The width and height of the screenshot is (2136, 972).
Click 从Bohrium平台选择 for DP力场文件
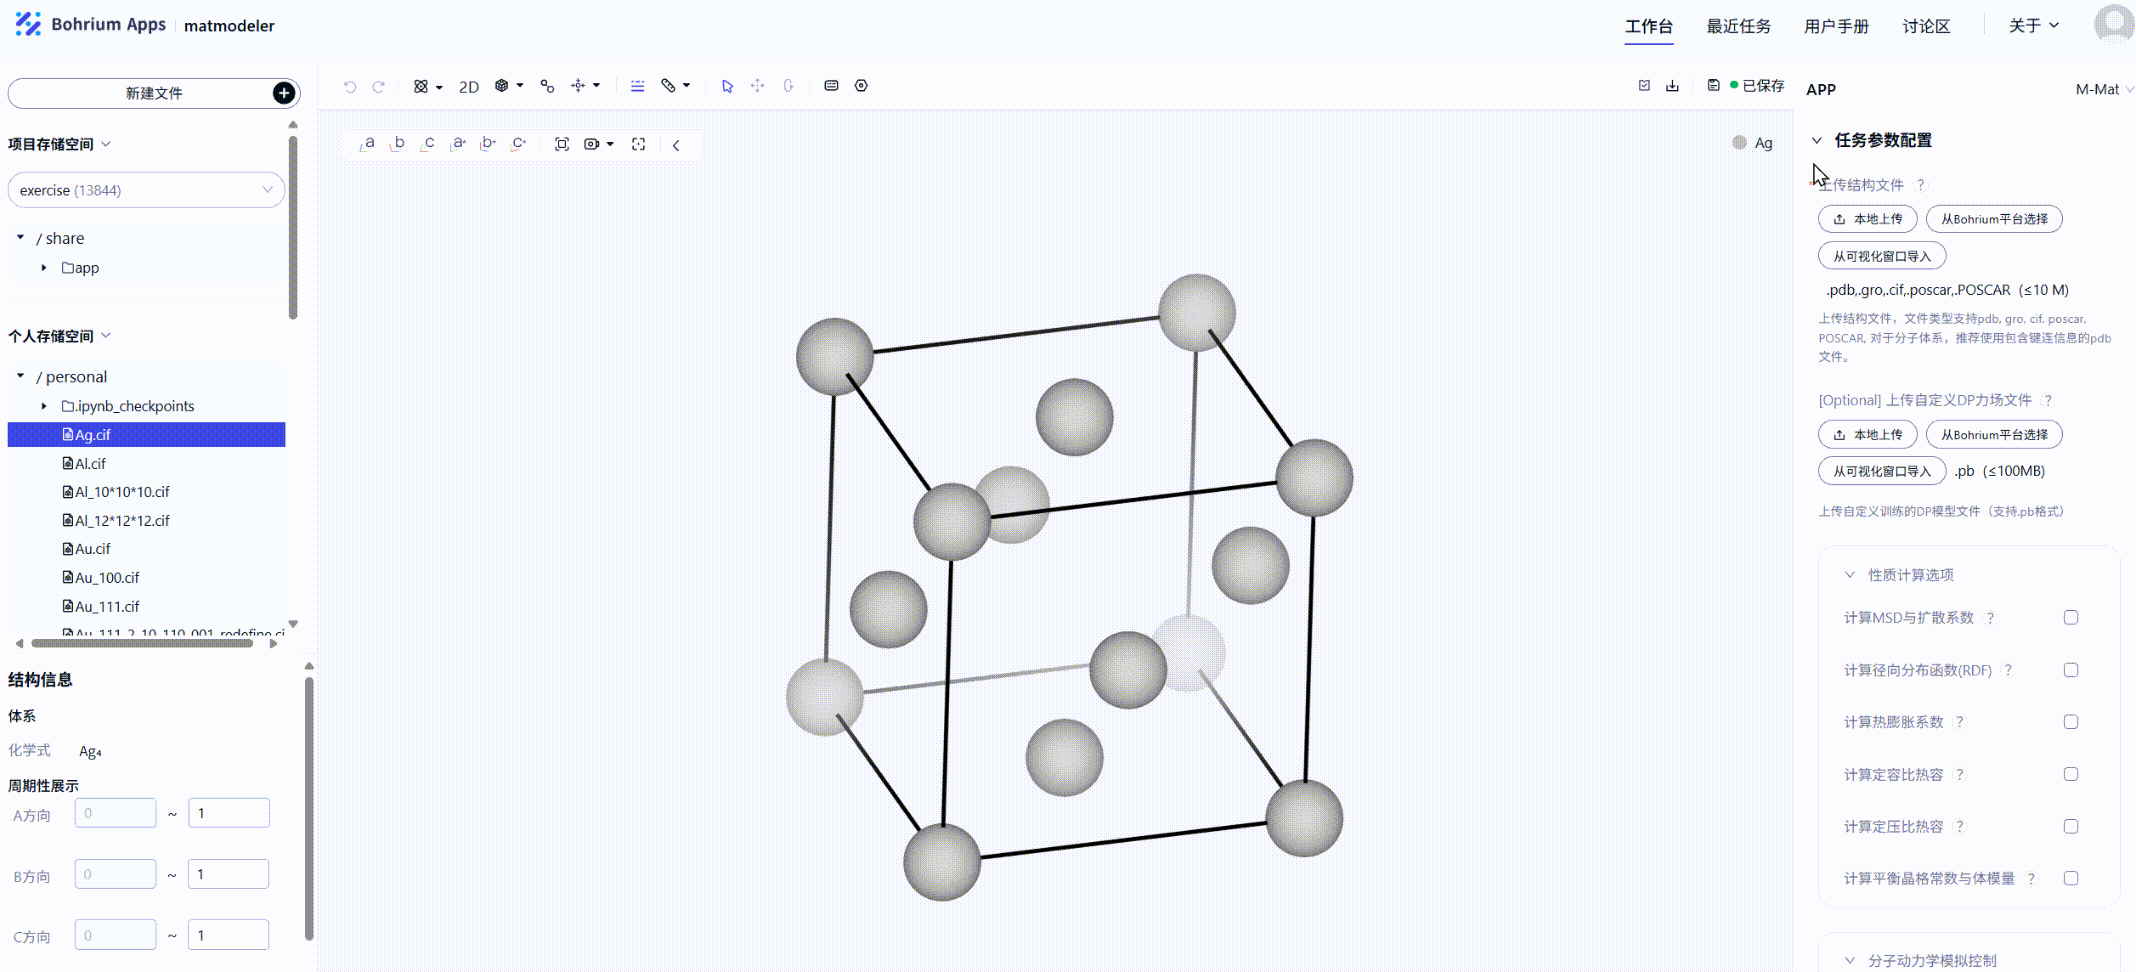[x=1994, y=435]
